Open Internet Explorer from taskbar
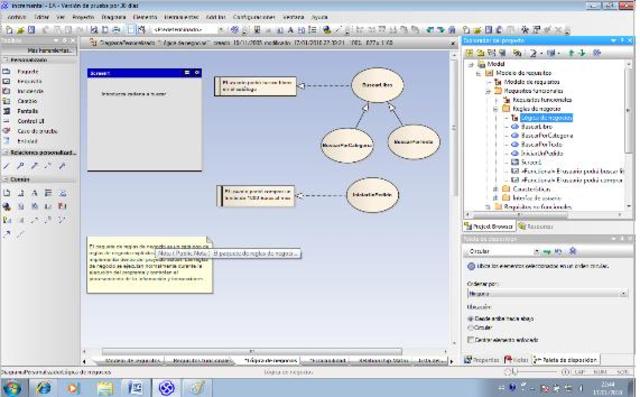 coord(43,388)
